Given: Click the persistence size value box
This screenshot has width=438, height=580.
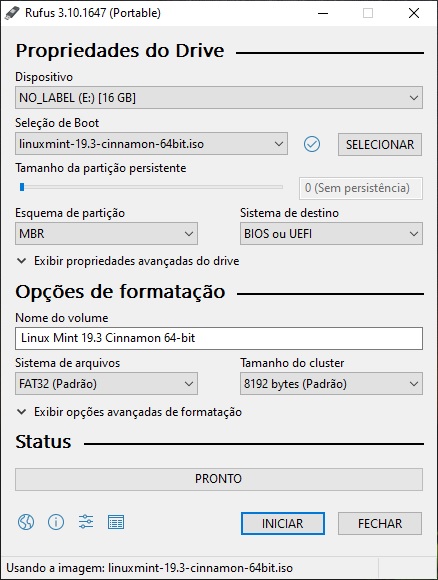Looking at the screenshot, I should click(361, 188).
